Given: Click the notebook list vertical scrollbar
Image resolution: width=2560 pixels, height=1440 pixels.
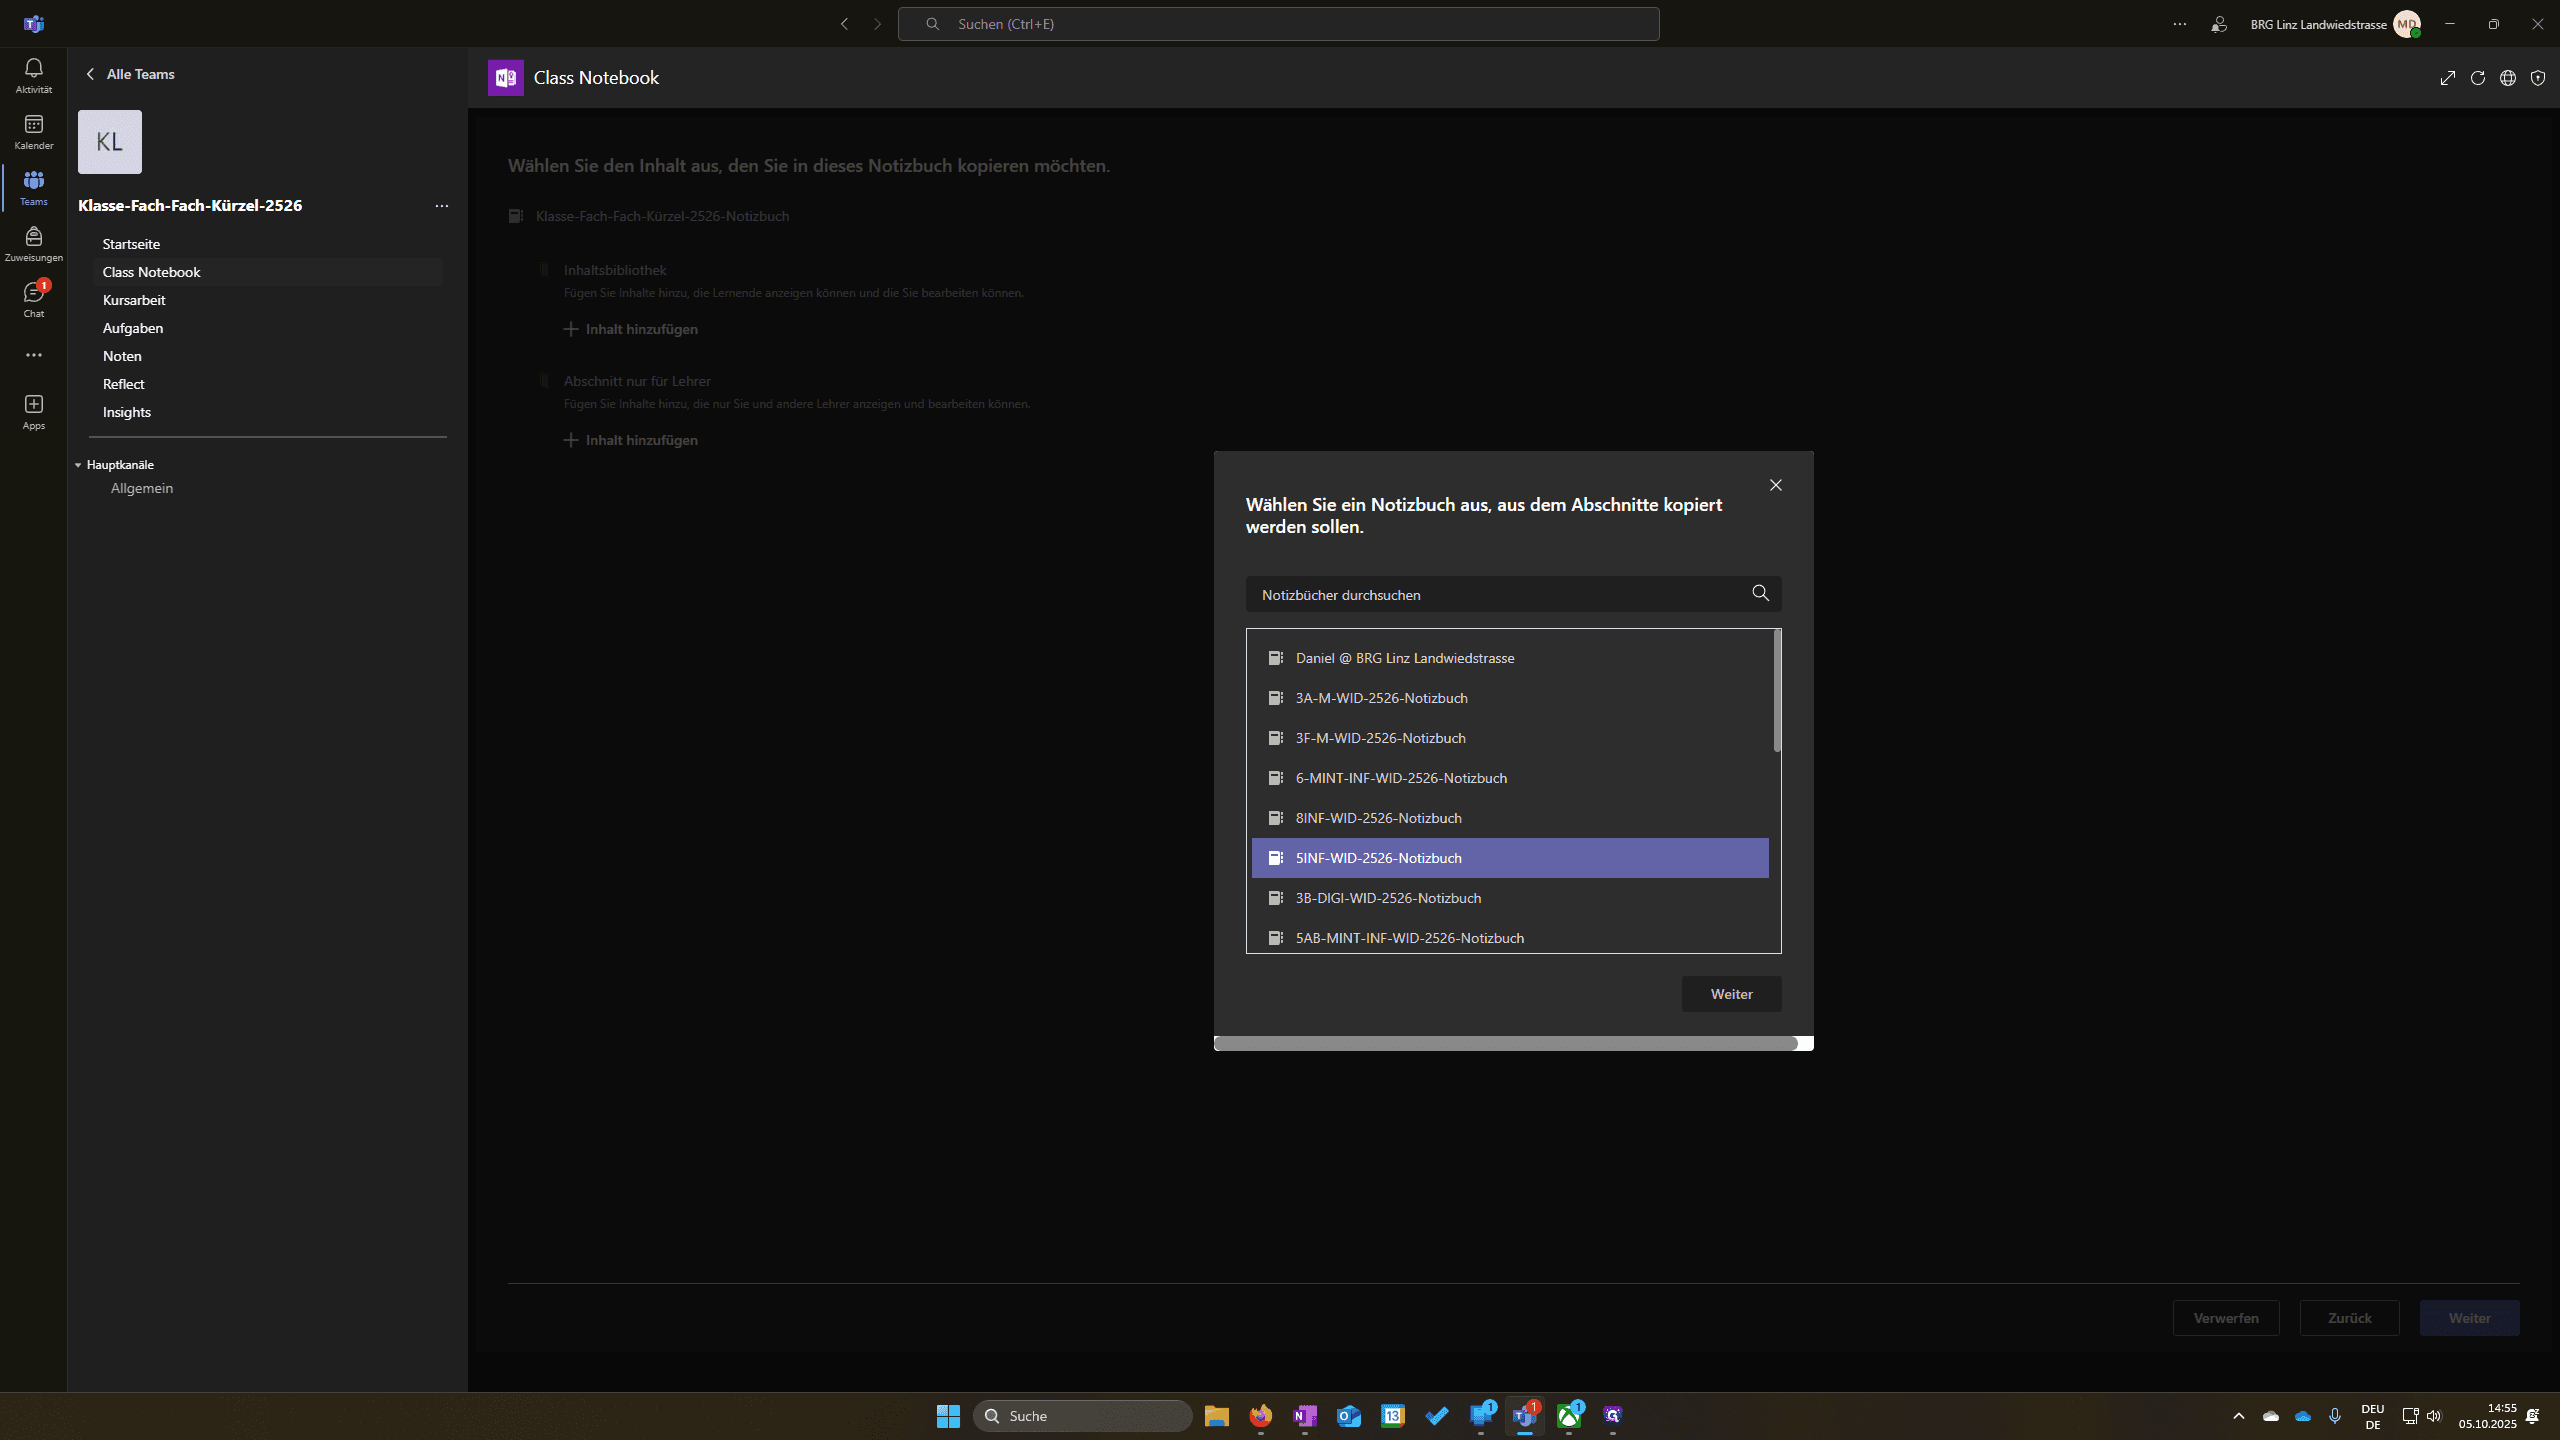Looking at the screenshot, I should (x=1777, y=691).
